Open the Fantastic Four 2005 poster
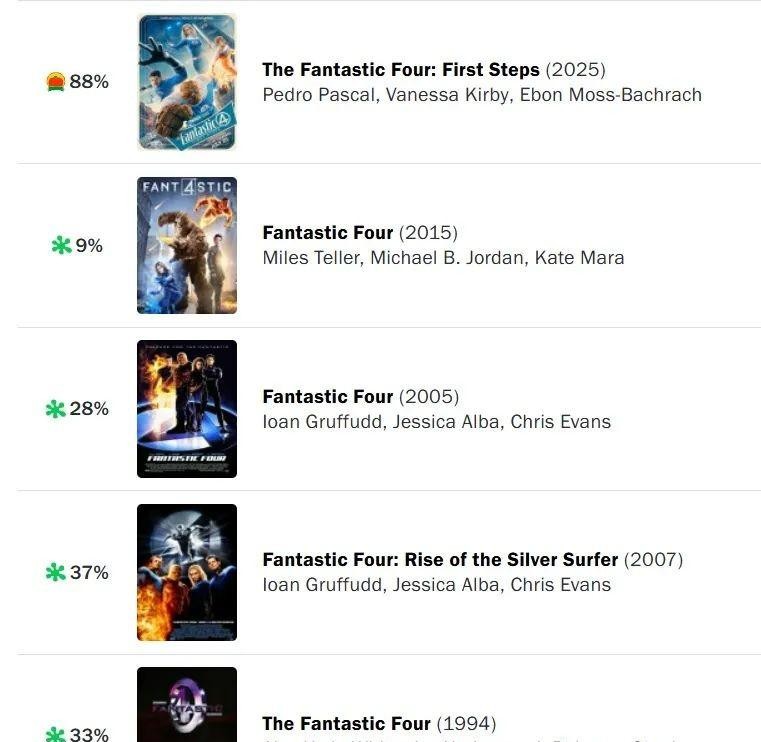Screen dimensions: 761x742 pos(187,409)
